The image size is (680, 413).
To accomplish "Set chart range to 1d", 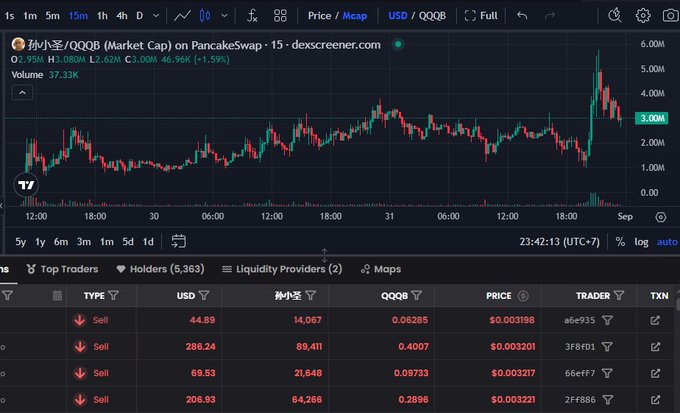I will pyautogui.click(x=148, y=242).
